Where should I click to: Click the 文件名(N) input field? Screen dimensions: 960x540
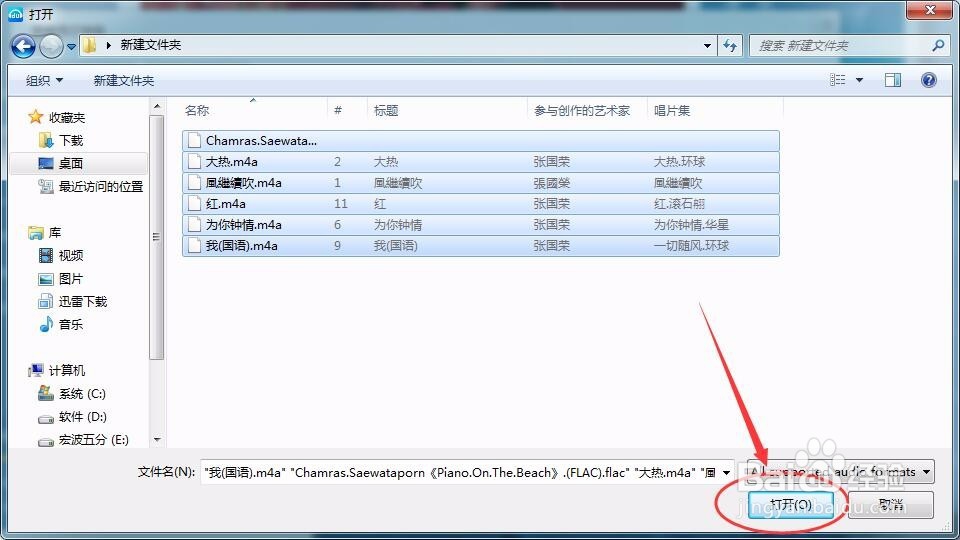click(460, 472)
